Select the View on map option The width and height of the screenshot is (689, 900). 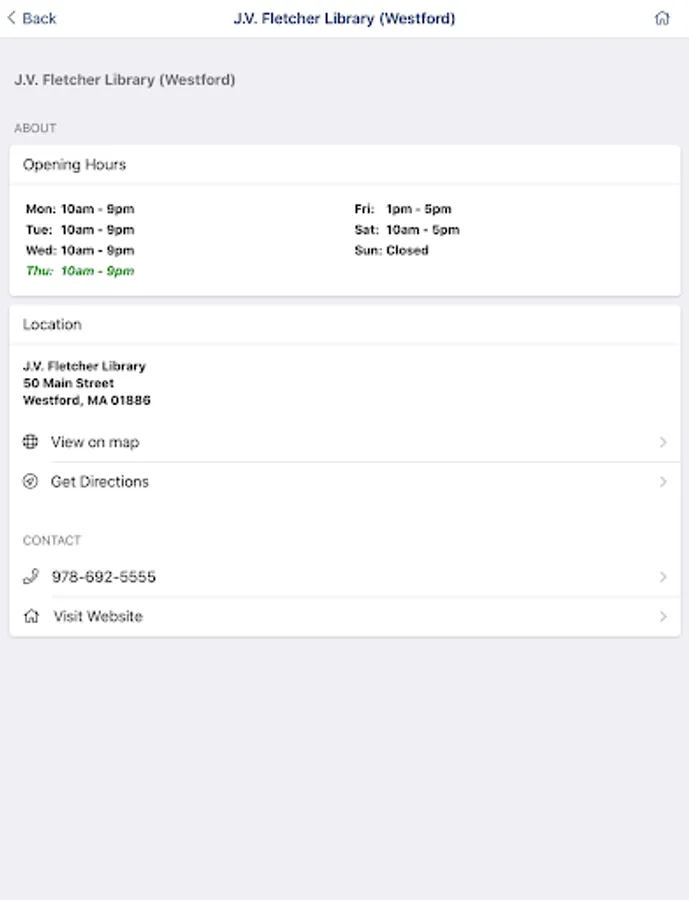(x=95, y=442)
